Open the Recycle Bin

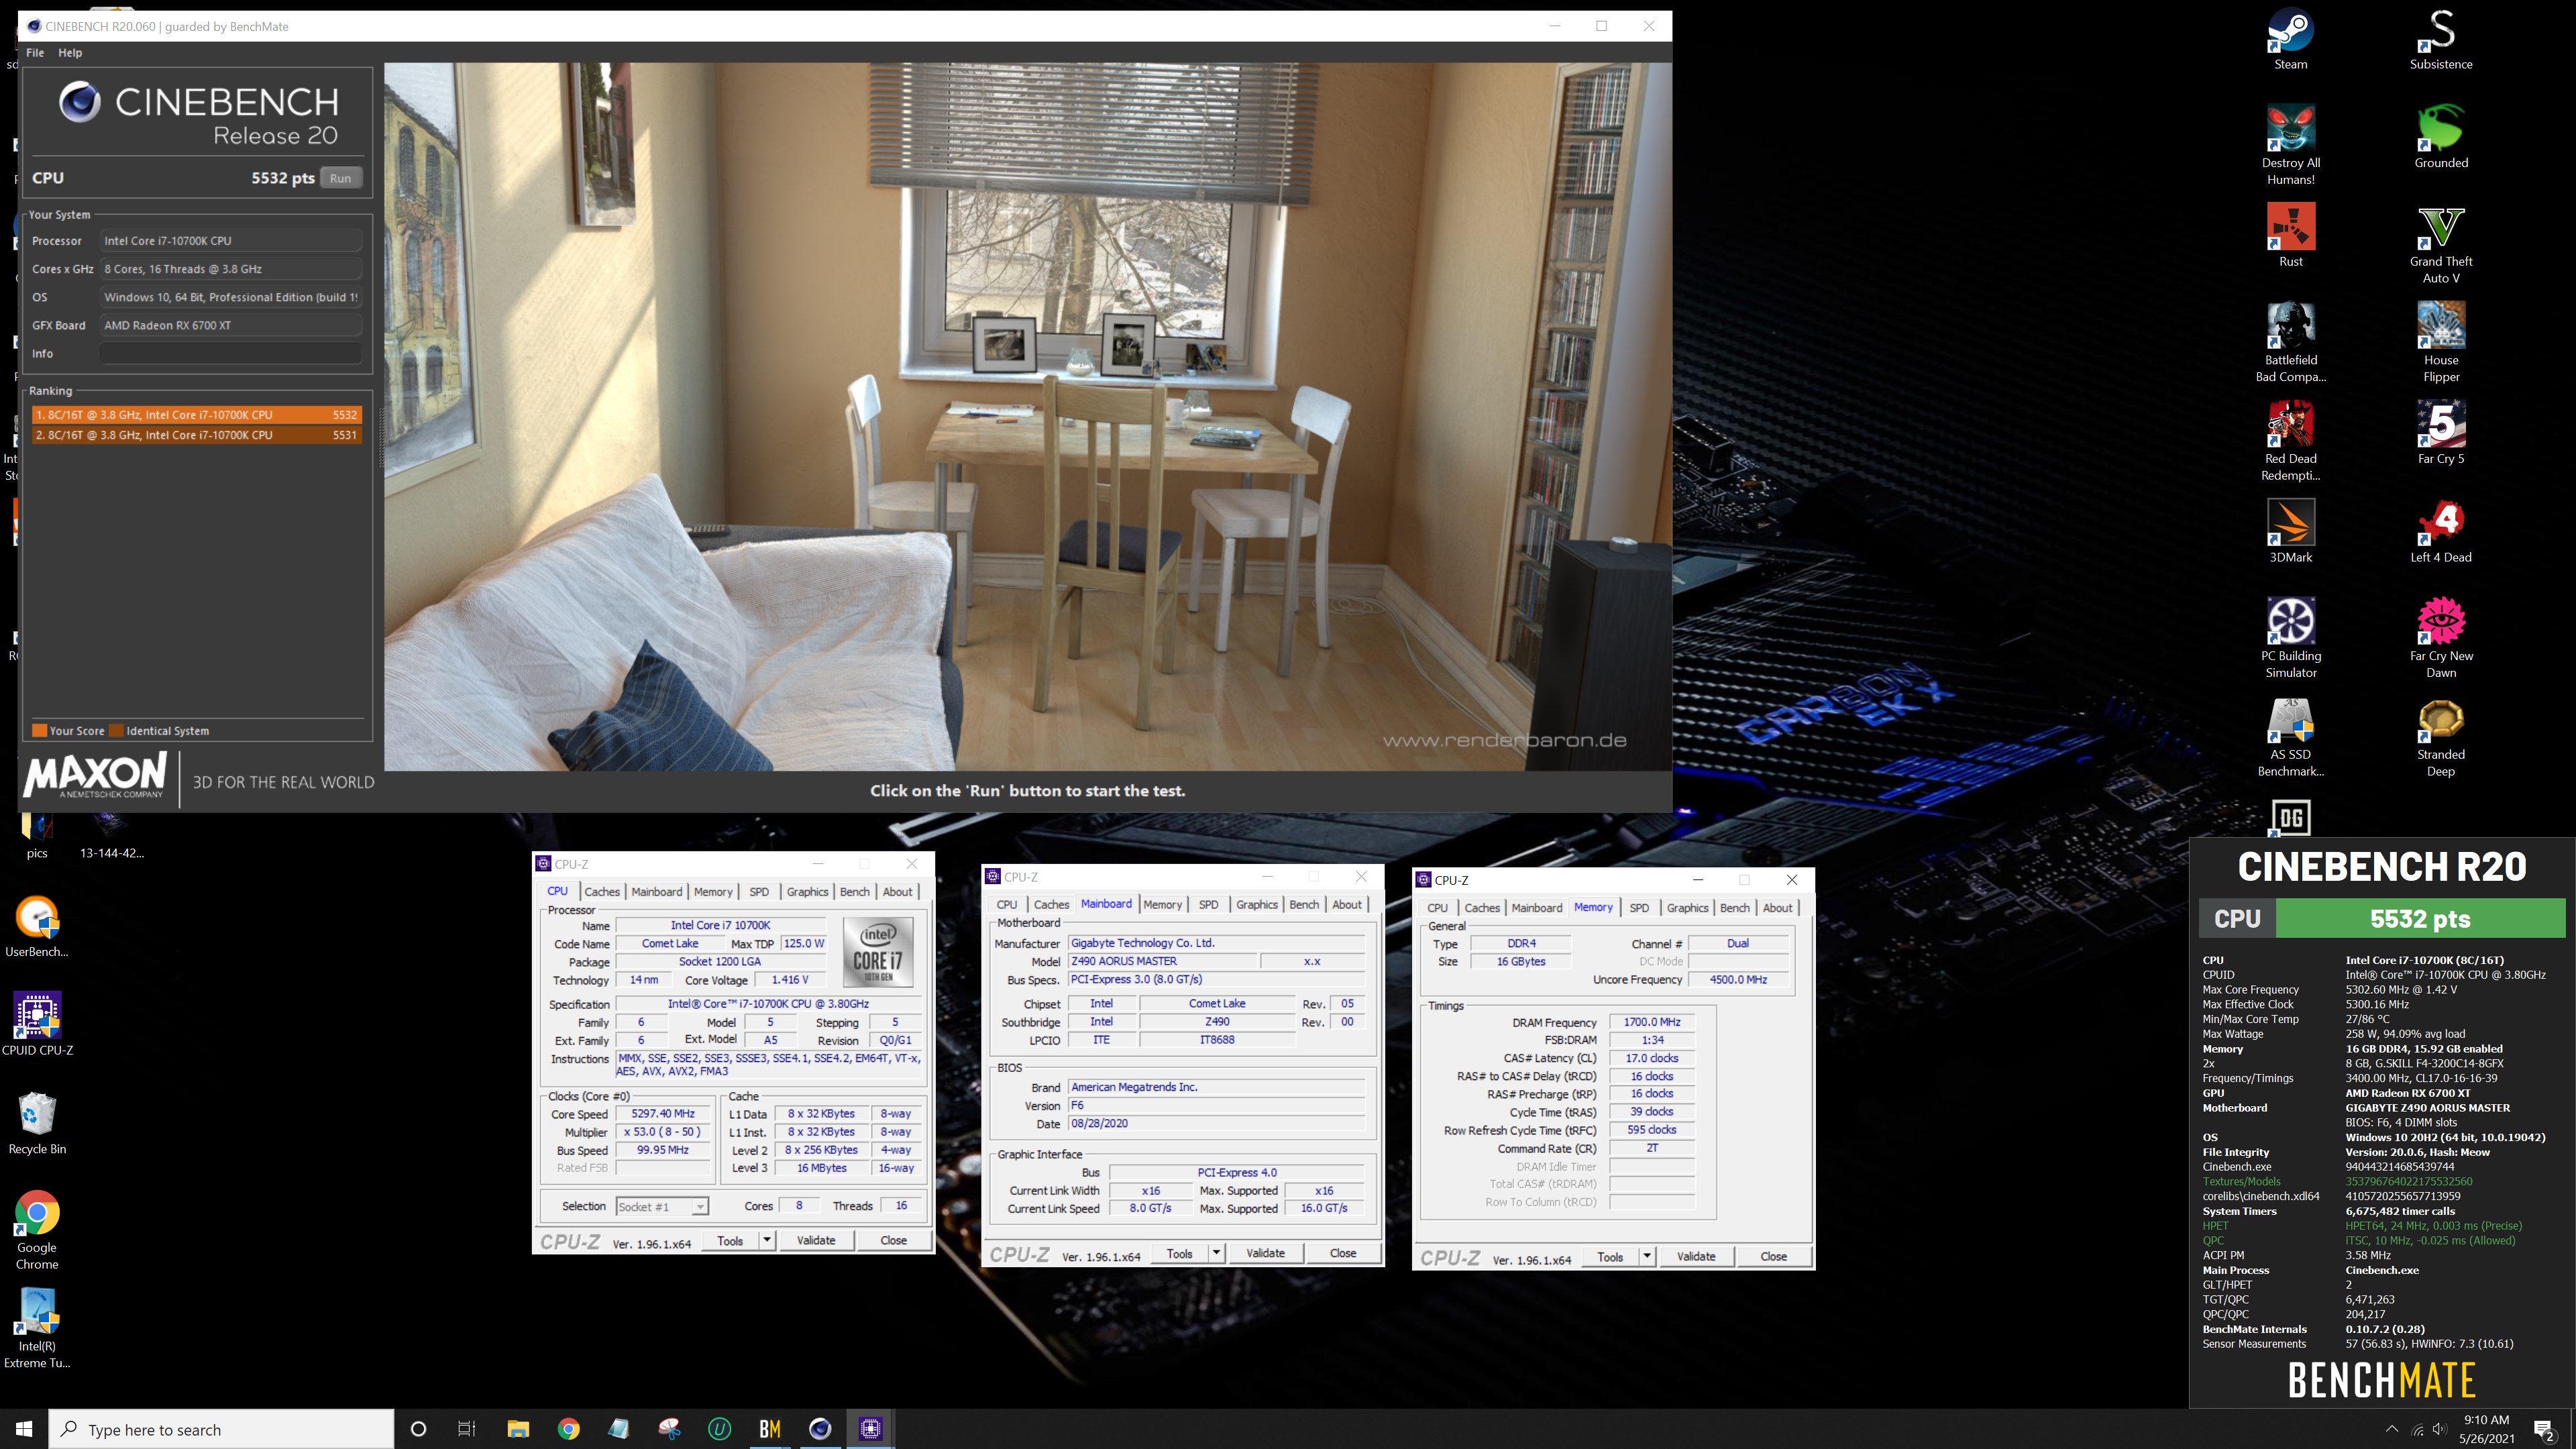pos(37,1124)
